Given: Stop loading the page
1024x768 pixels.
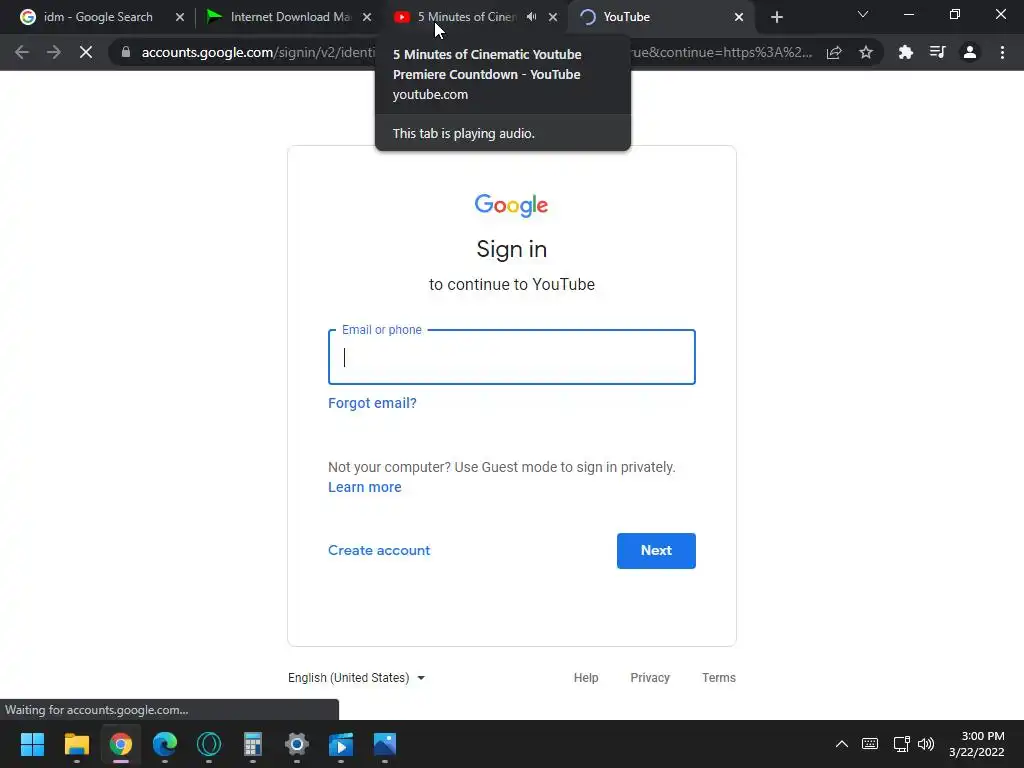Looking at the screenshot, I should pyautogui.click(x=86, y=52).
